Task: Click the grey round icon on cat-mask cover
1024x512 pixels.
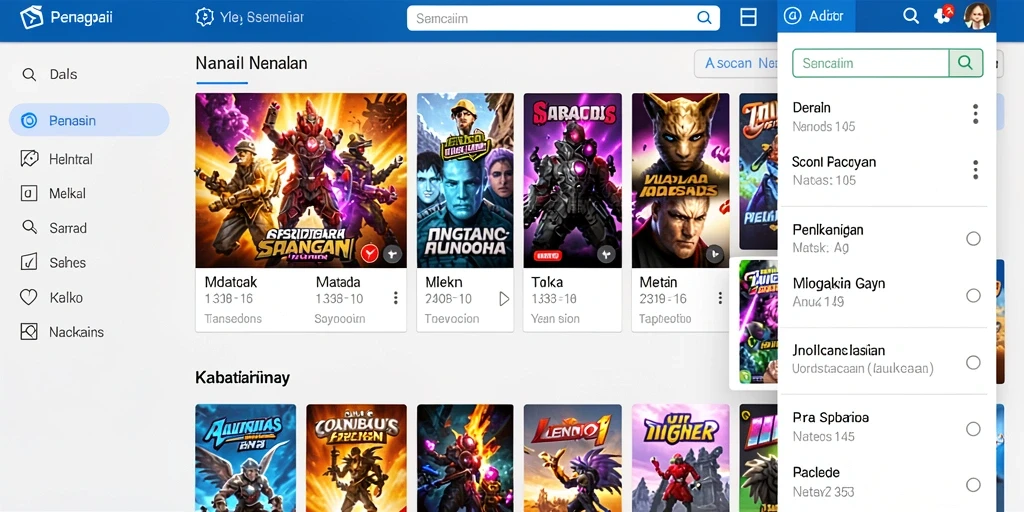Action: [714, 254]
